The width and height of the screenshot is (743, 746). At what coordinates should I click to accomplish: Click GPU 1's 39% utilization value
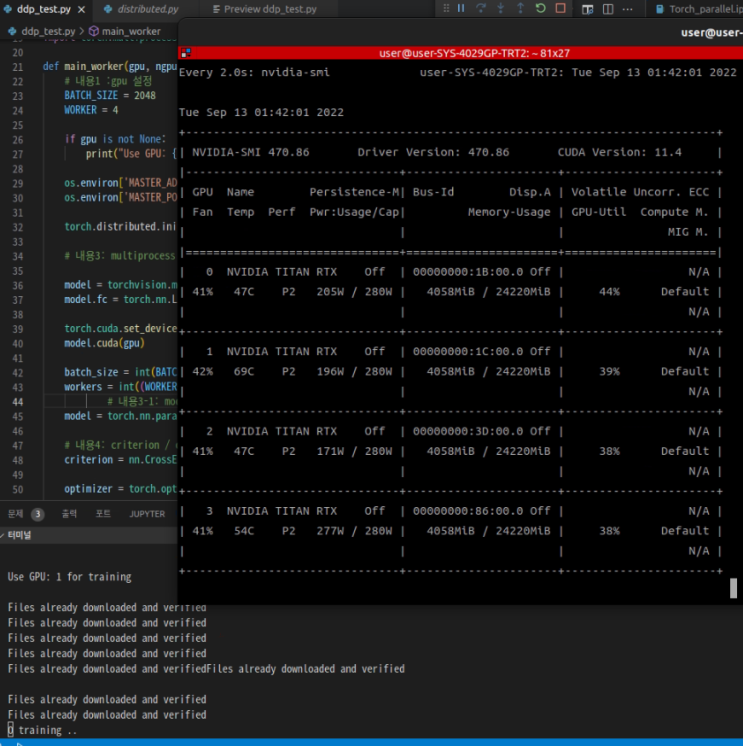[x=609, y=372]
